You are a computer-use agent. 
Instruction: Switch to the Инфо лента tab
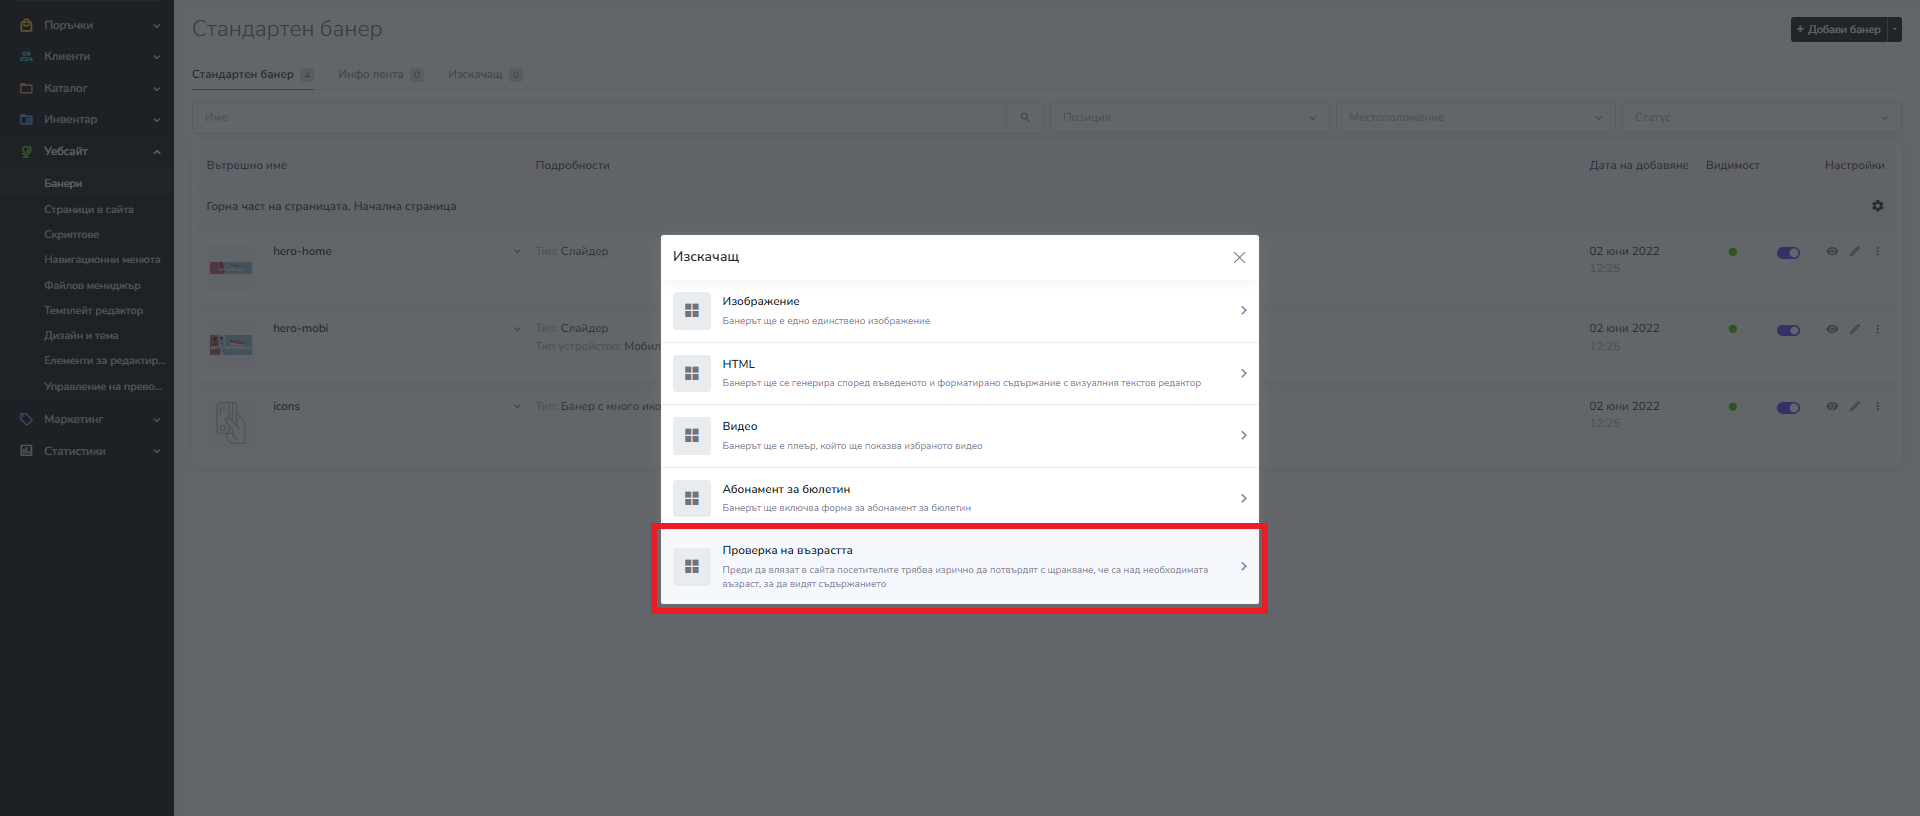coord(371,75)
